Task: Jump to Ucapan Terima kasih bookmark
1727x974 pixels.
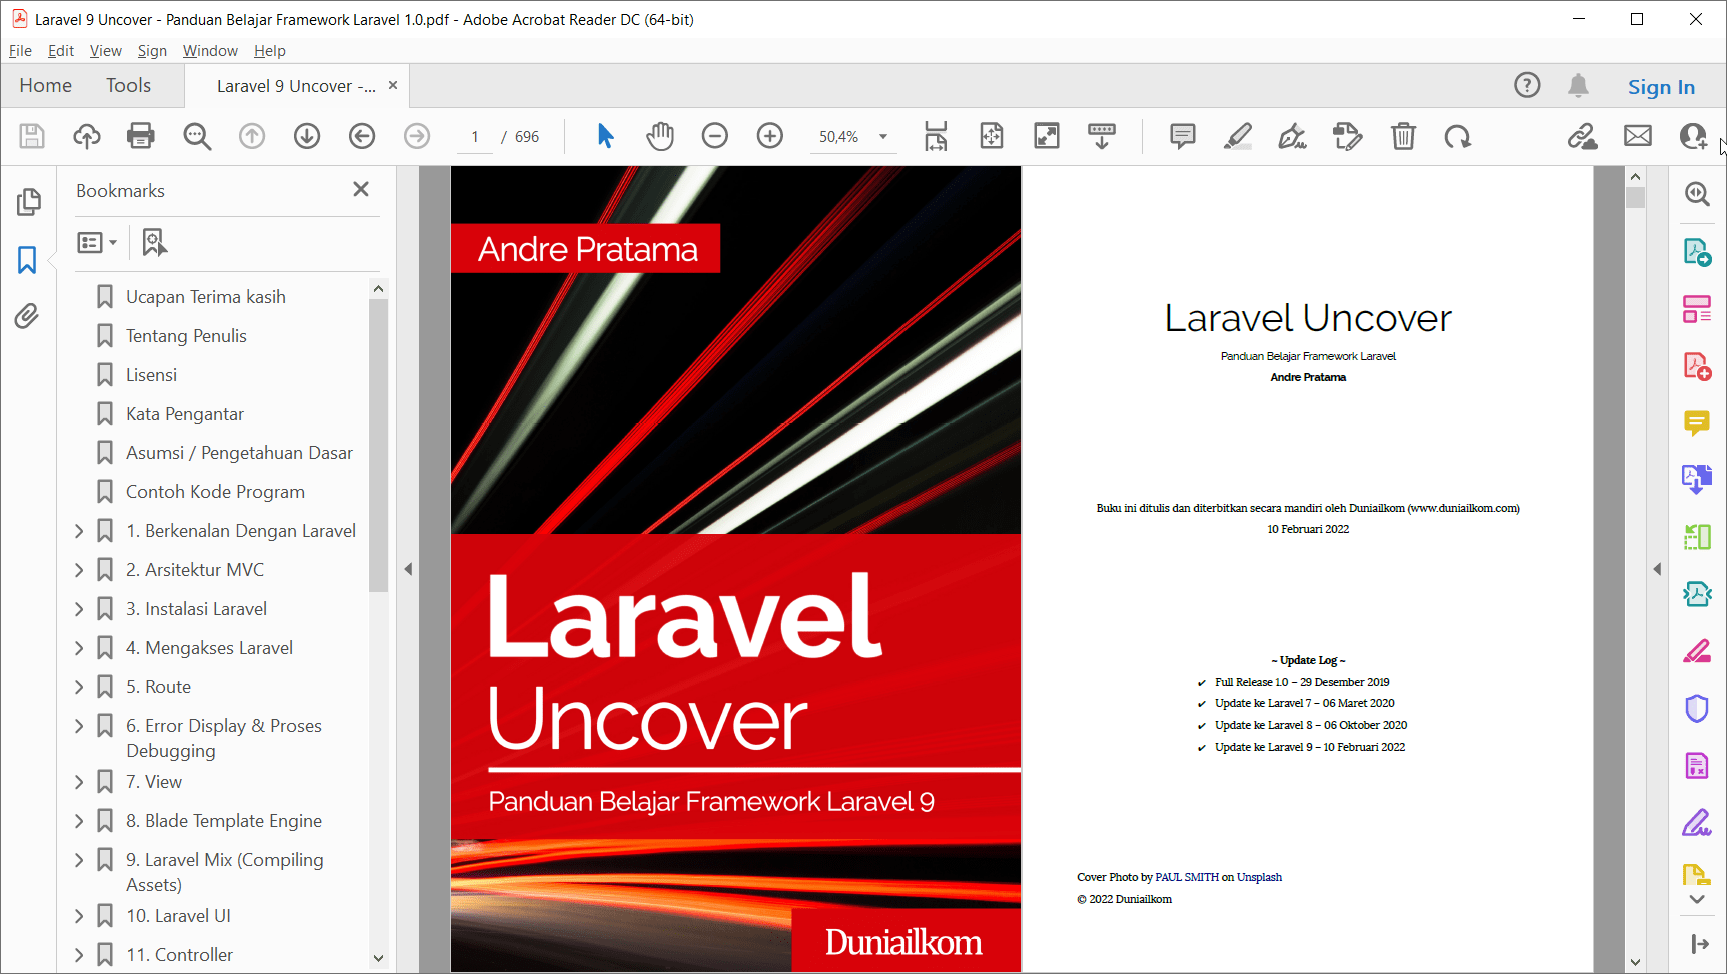Action: (x=206, y=297)
